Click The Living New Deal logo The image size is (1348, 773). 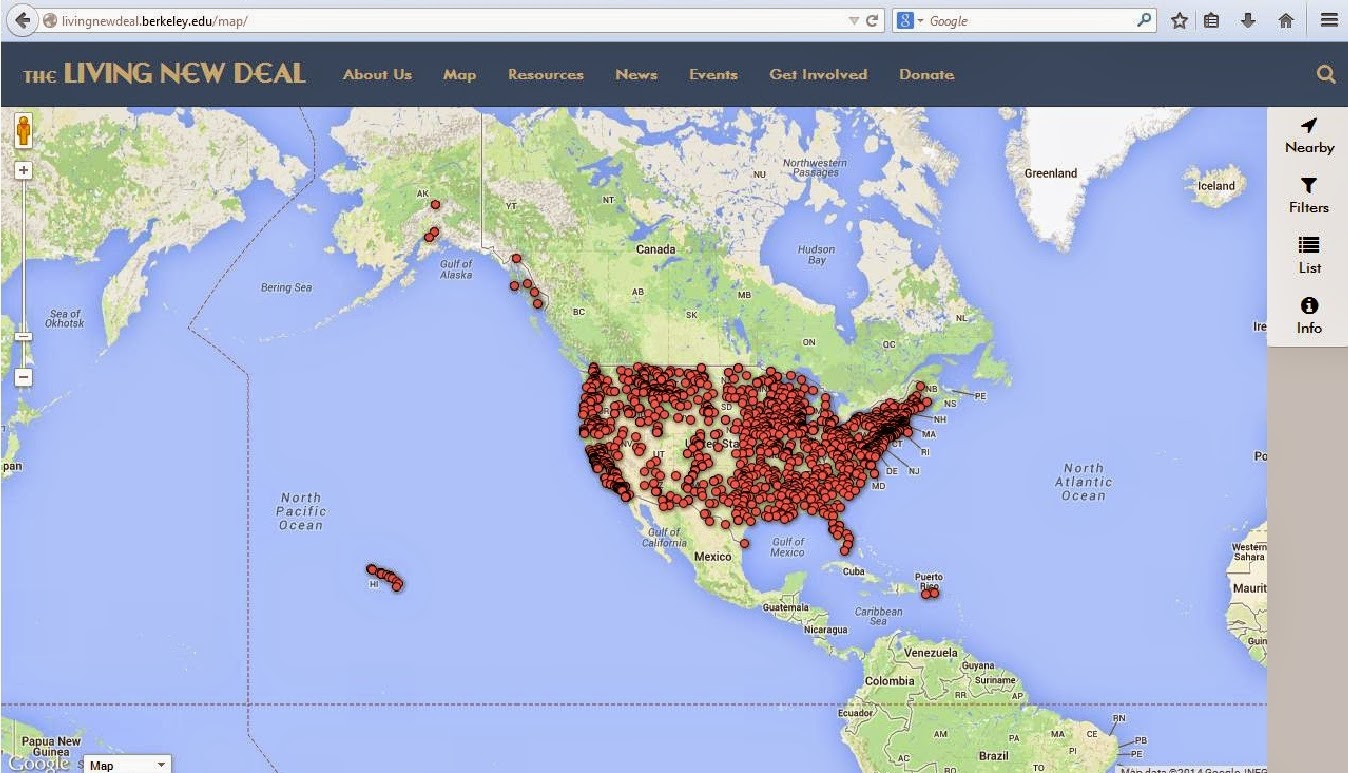165,74
